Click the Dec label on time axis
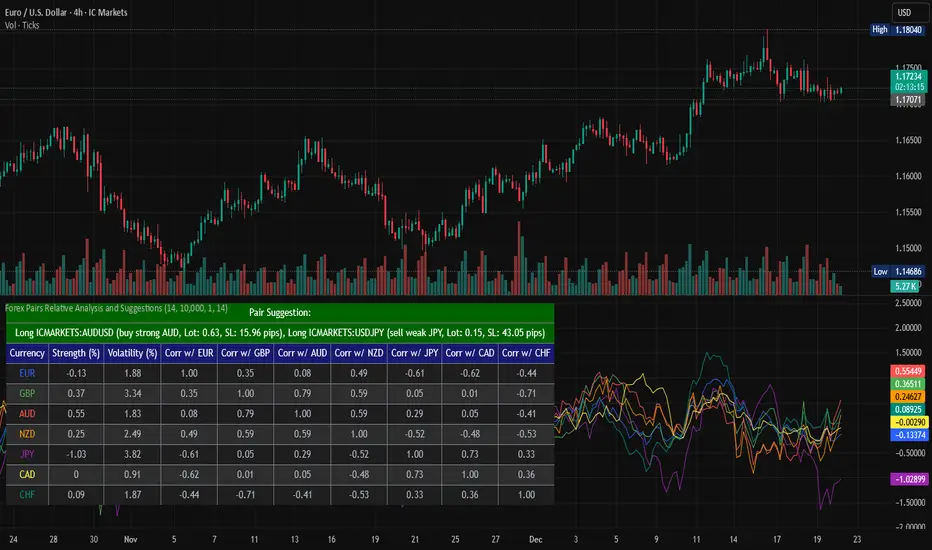 [531, 536]
